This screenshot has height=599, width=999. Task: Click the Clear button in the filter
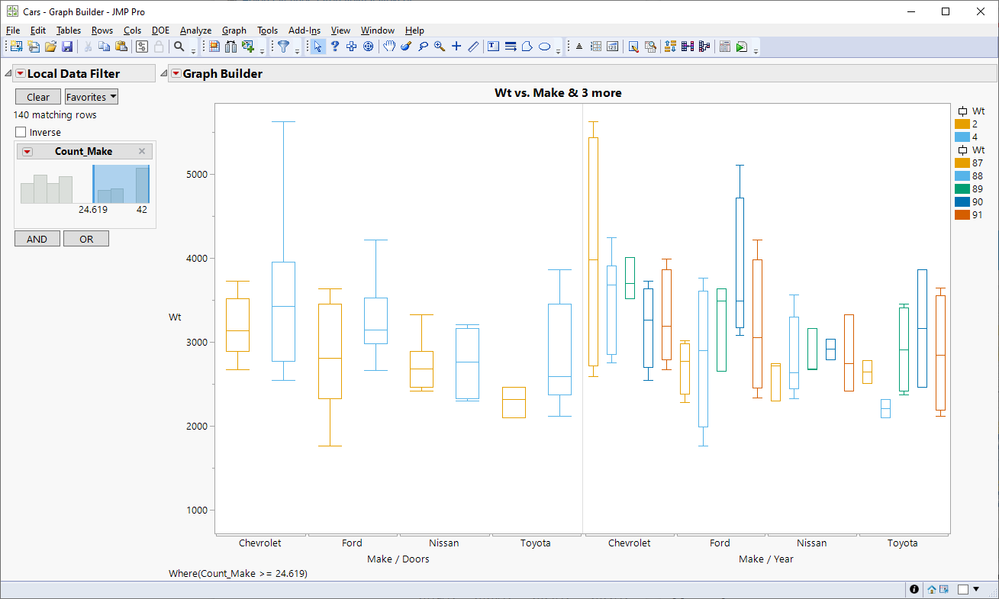pos(38,97)
